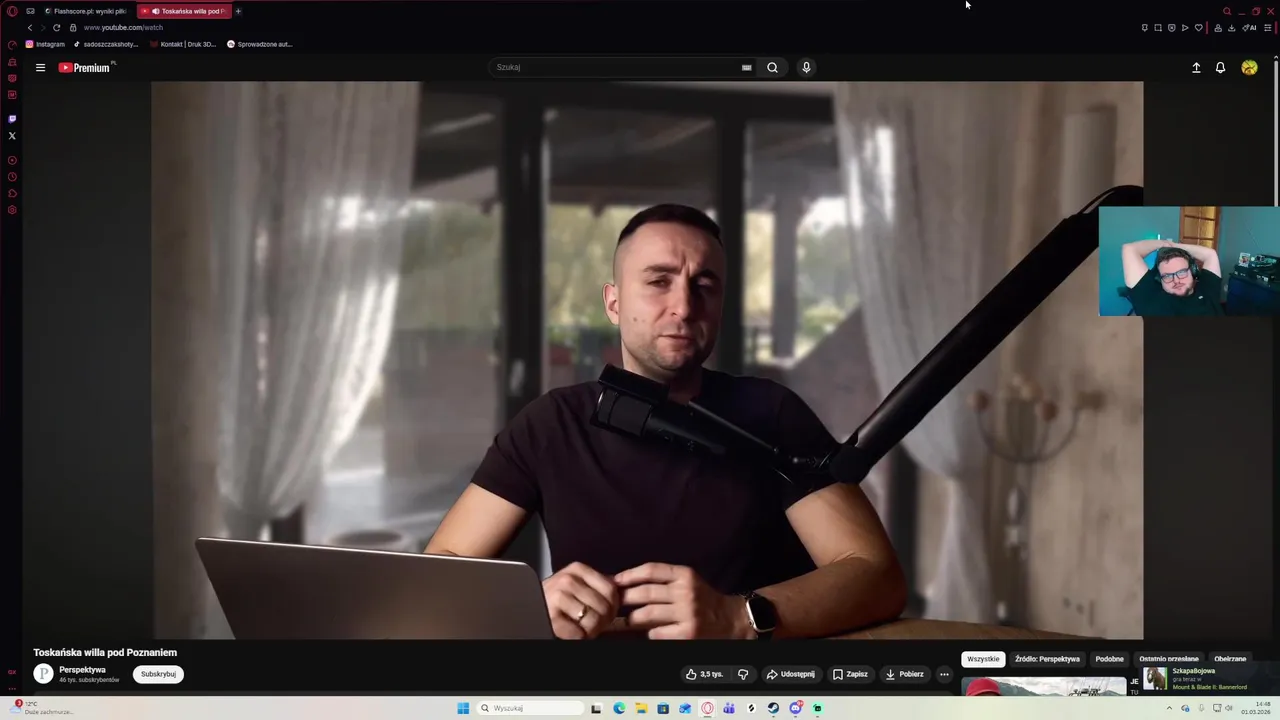
Task: Open Opera GX from taskbar
Action: [x=707, y=708]
